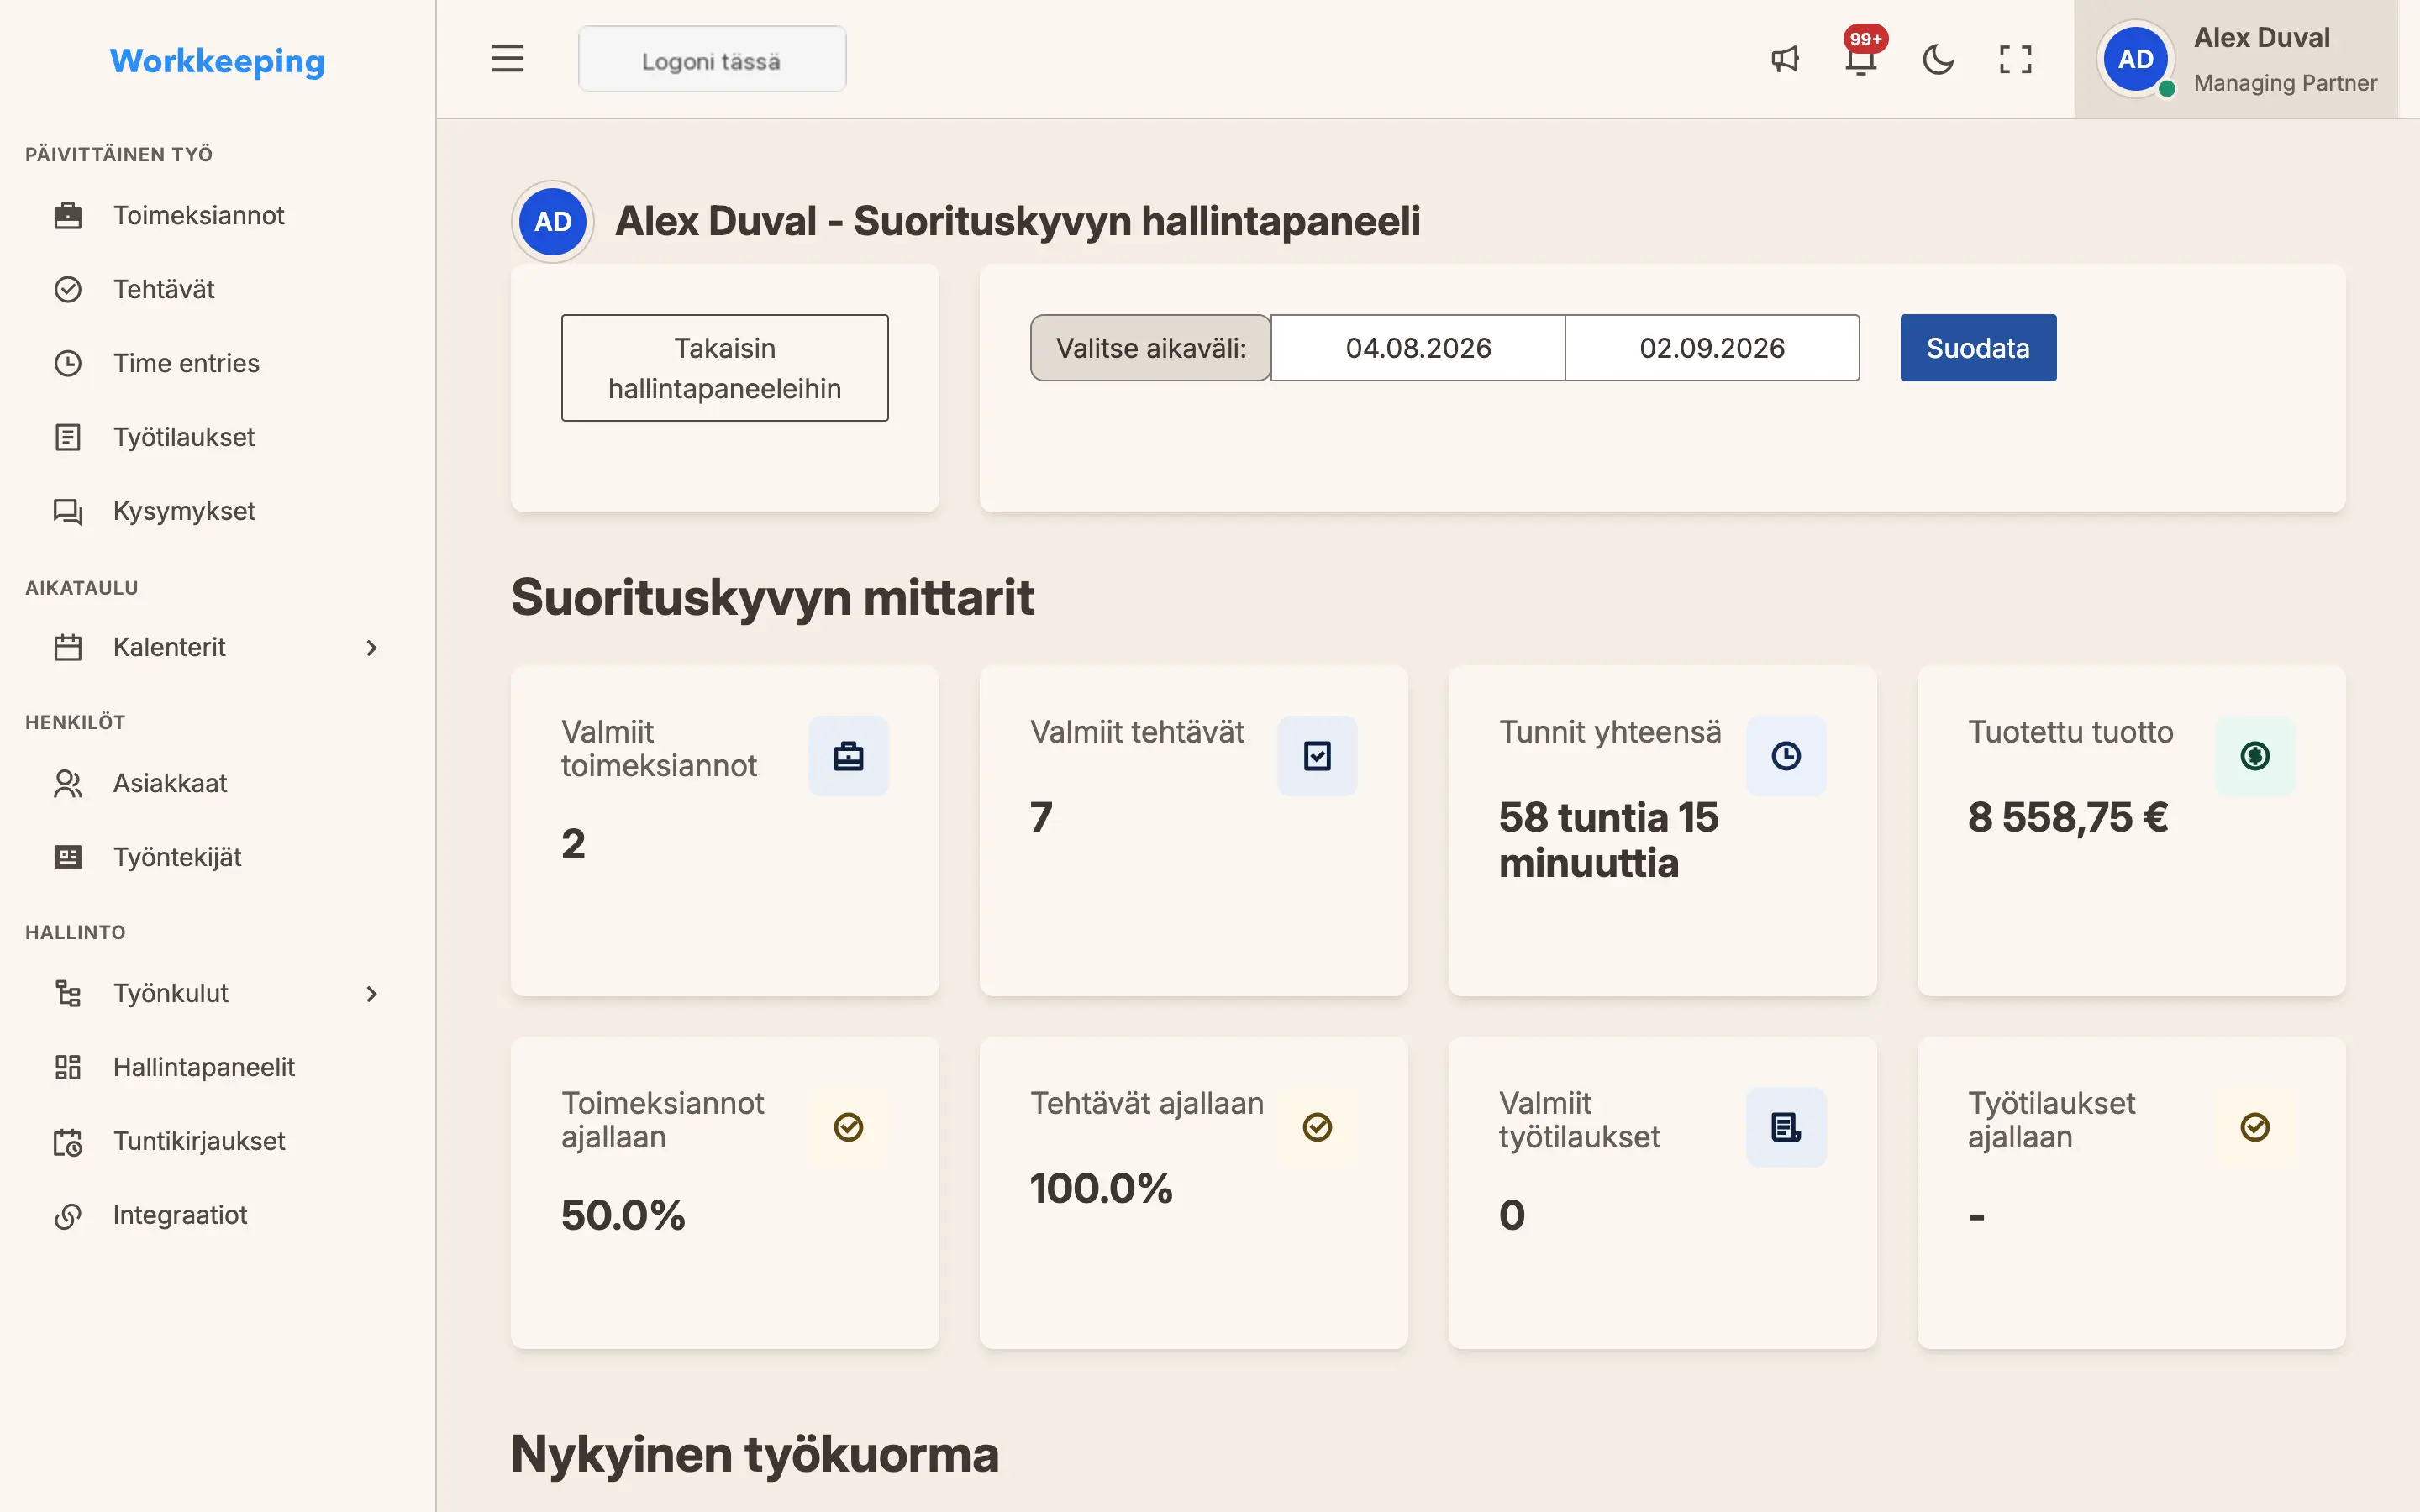The width and height of the screenshot is (2420, 1512).
Task: Go to Time entries
Action: 217,363
